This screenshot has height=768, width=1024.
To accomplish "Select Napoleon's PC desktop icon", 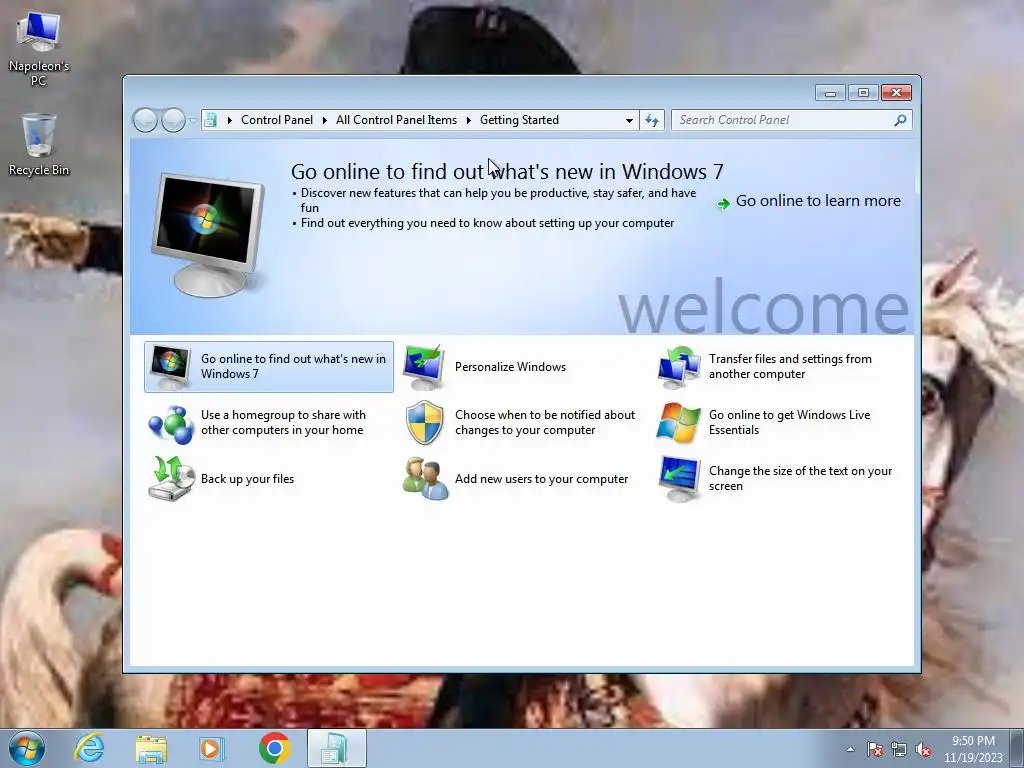I will (x=39, y=49).
